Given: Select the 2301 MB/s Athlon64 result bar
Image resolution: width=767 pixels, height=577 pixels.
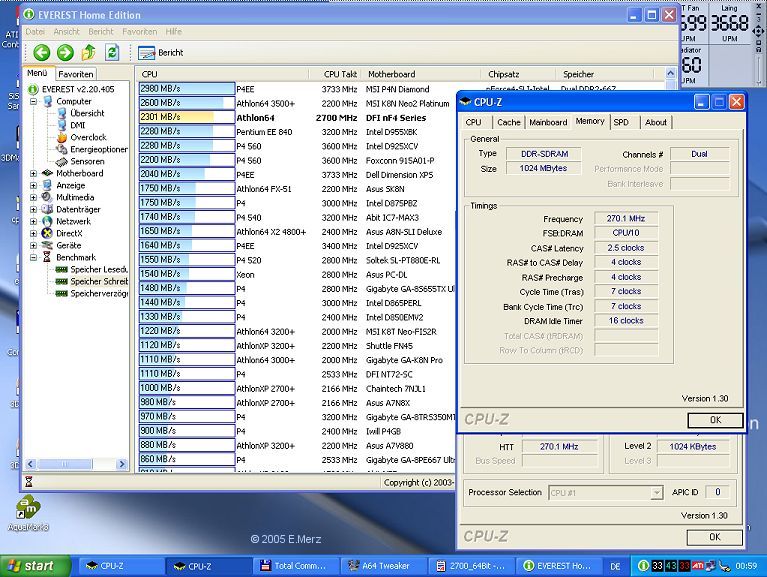Looking at the screenshot, I should 187,117.
